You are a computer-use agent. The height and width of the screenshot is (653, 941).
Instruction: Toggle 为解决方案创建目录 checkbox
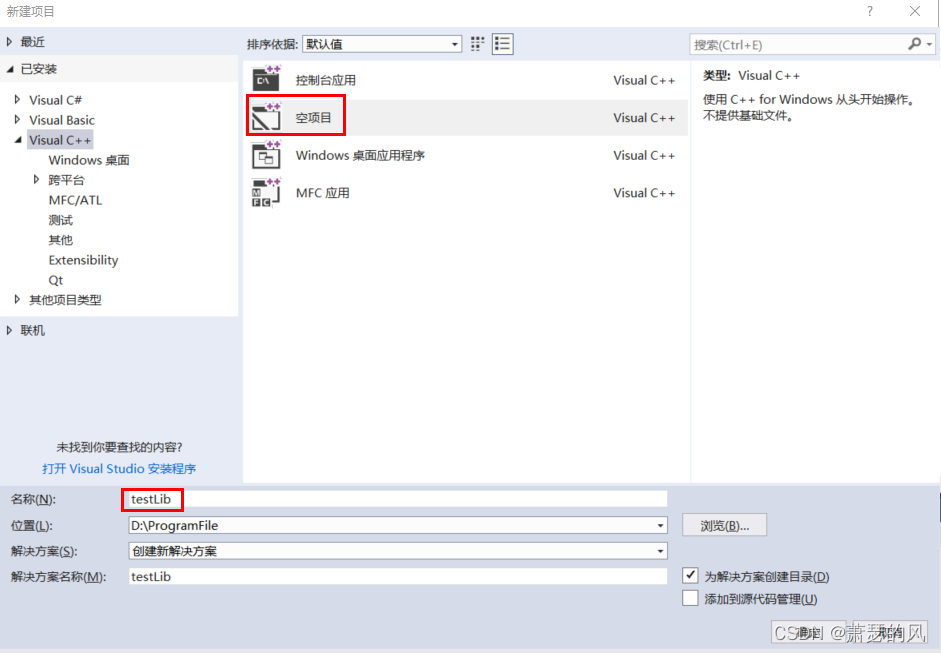click(x=690, y=576)
